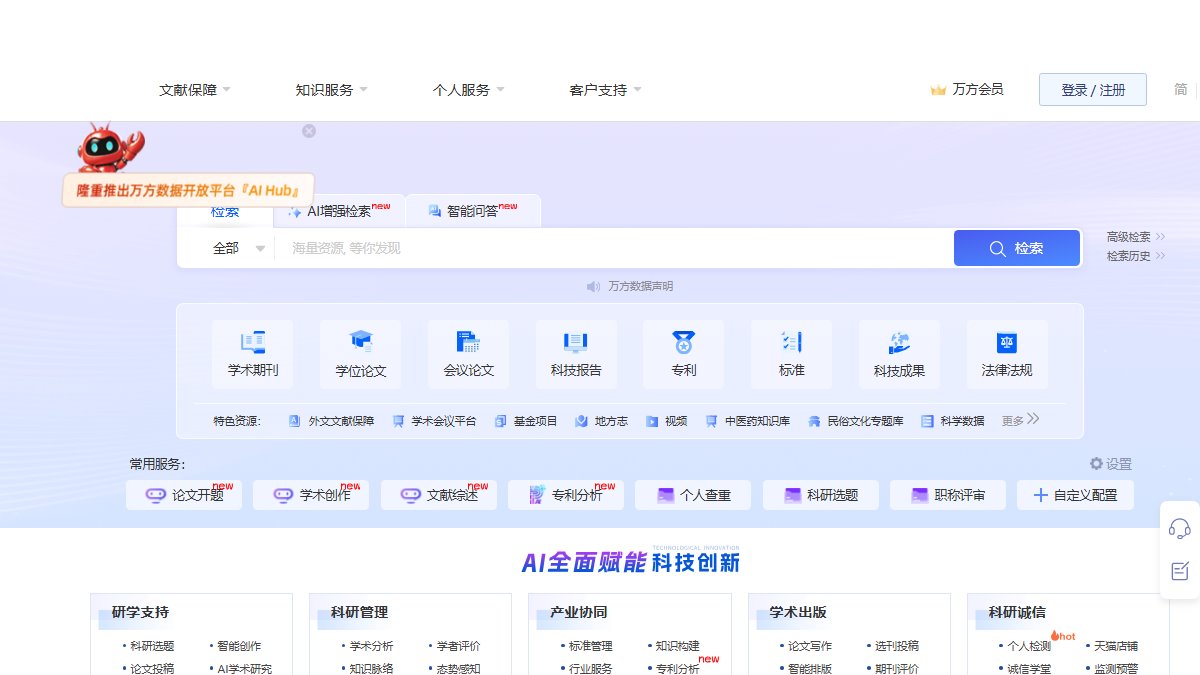Switch to the 智能问答 tab
Viewport: 1200px width, 675px height.
click(472, 211)
